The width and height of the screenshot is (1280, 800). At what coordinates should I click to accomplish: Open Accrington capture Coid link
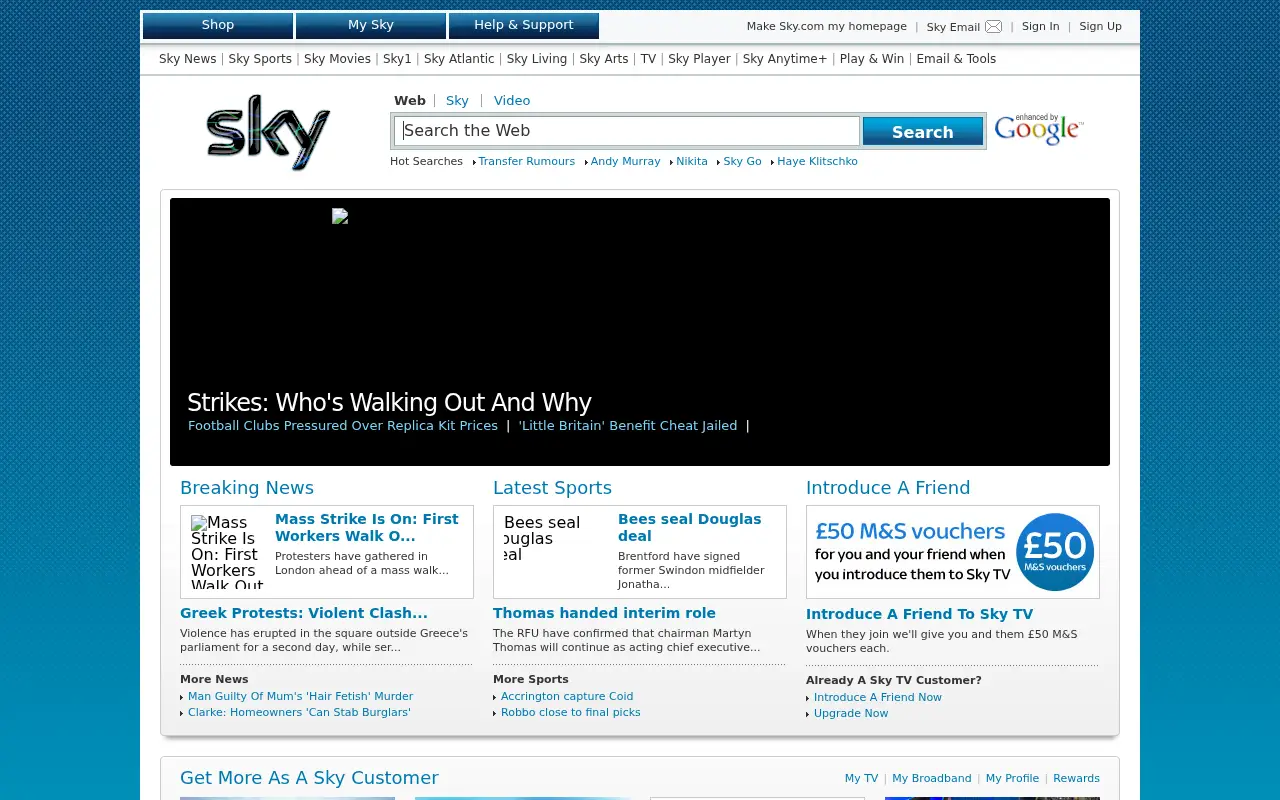567,696
